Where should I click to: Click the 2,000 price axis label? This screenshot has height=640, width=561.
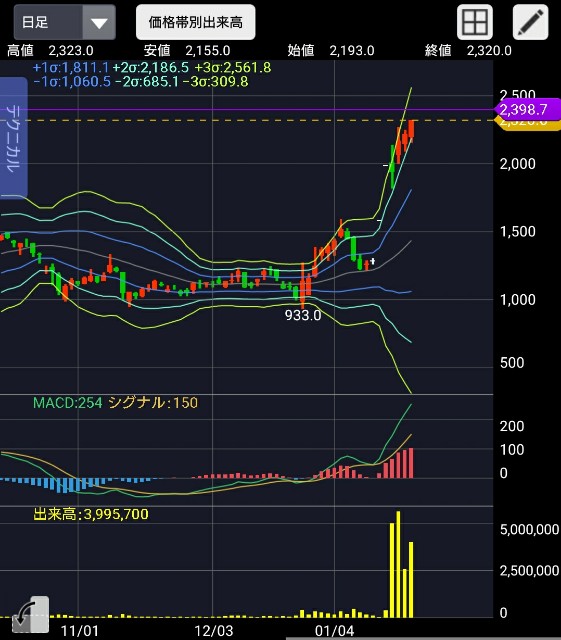517,164
